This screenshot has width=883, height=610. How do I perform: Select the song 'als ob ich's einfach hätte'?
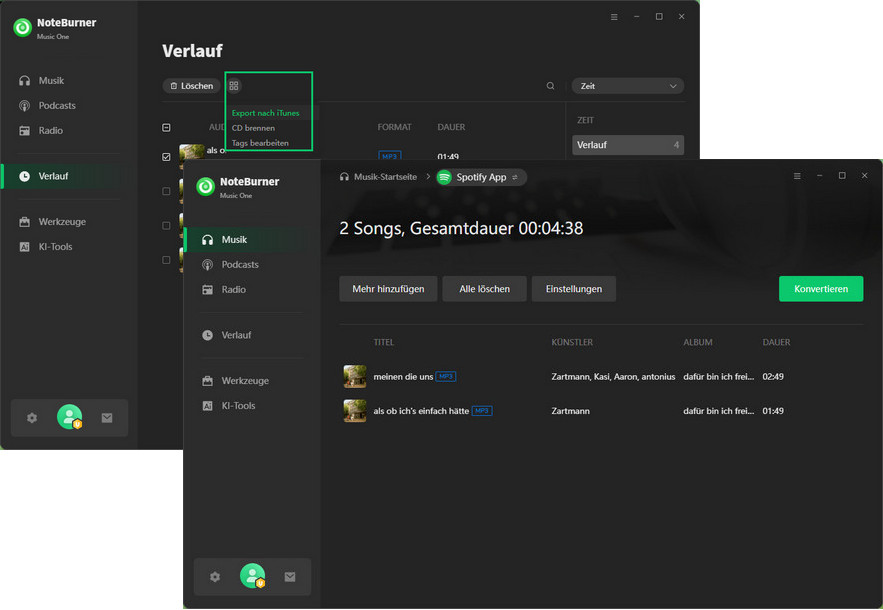(x=421, y=411)
